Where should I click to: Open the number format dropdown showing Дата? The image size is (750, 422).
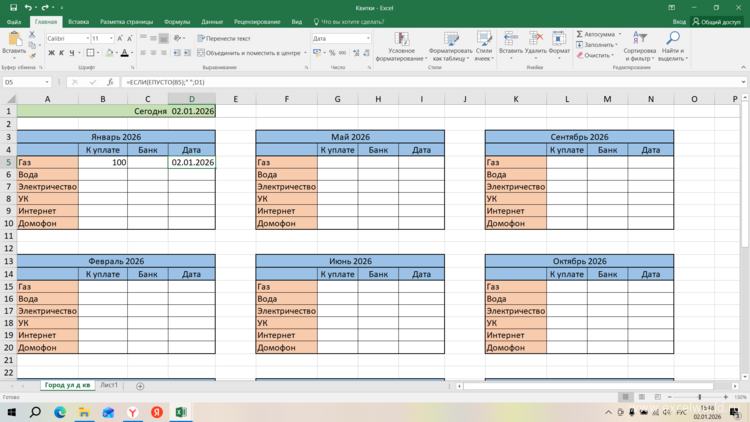click(368, 38)
